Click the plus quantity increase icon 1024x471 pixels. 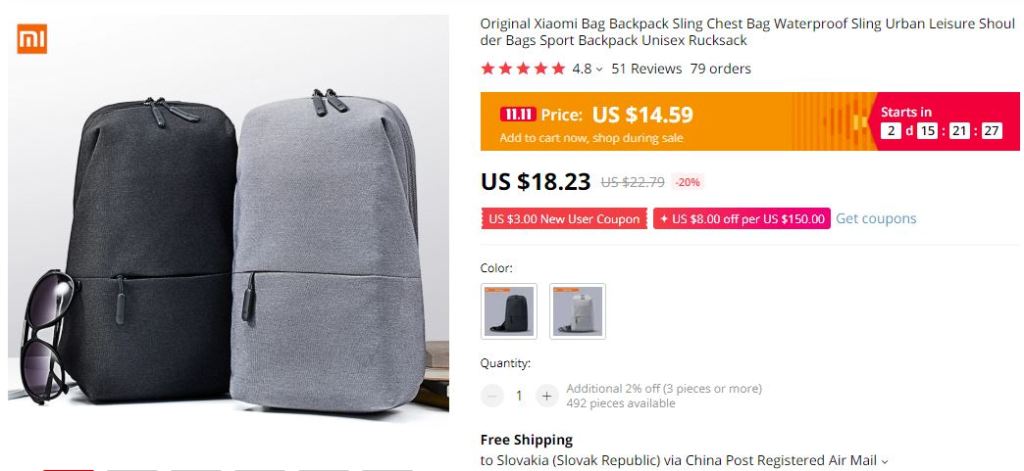click(547, 396)
